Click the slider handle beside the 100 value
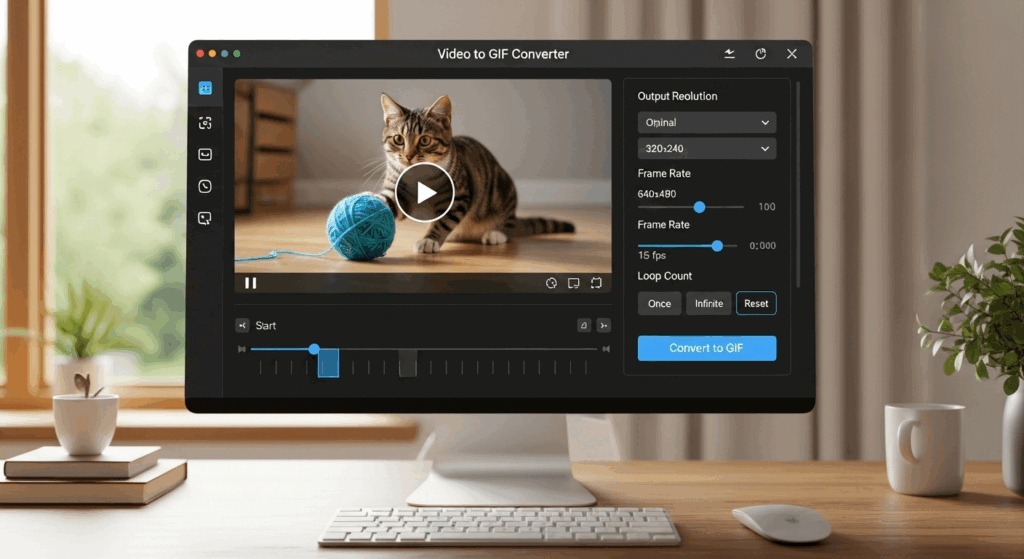This screenshot has height=559, width=1024. [x=699, y=207]
